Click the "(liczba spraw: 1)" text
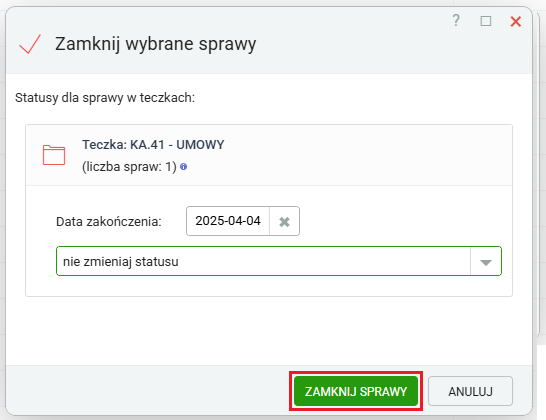 pyautogui.click(x=130, y=167)
